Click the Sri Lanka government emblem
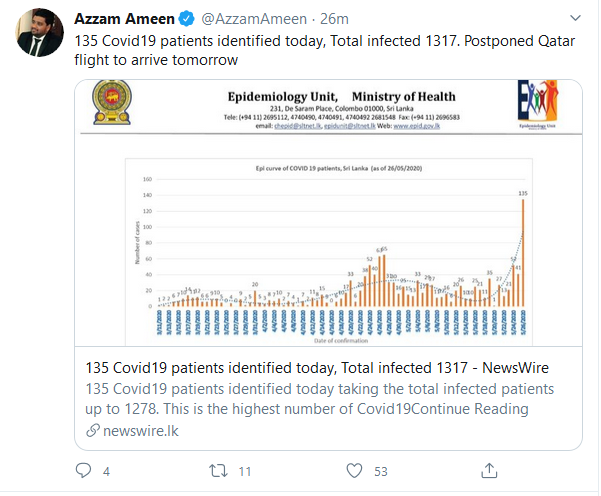601x496 pixels. pos(112,102)
